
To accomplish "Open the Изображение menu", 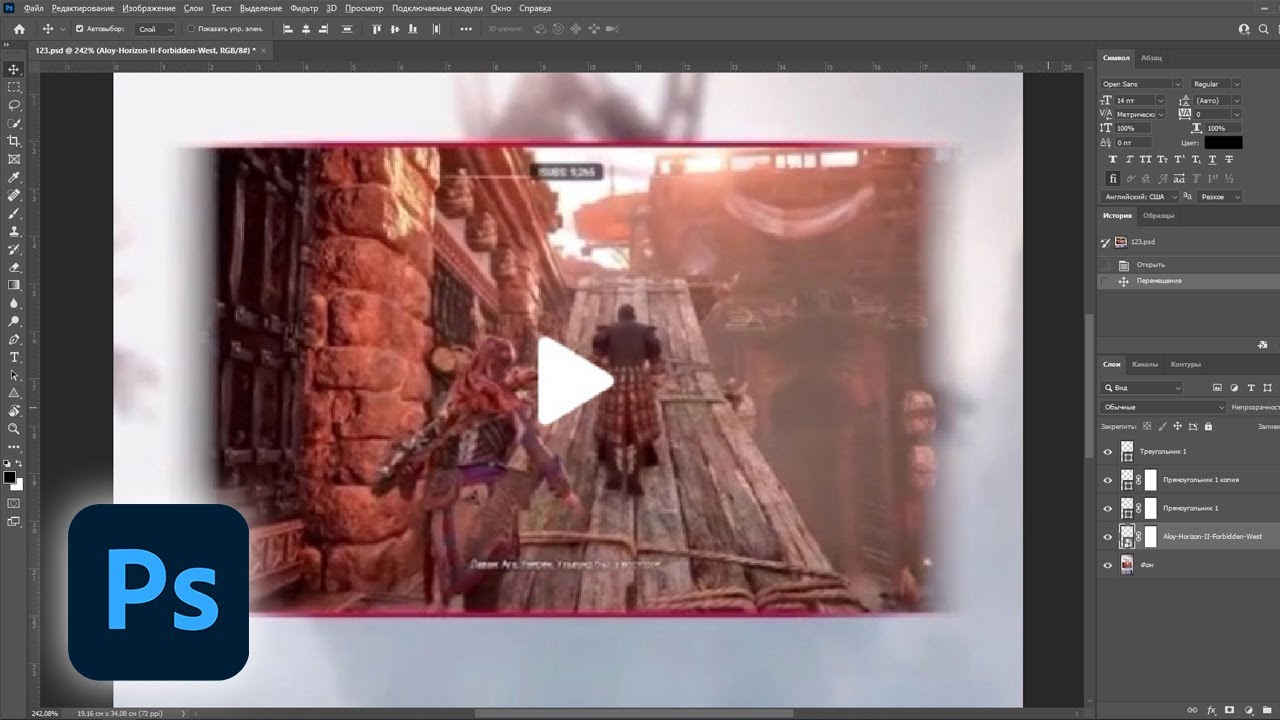I will [148, 8].
